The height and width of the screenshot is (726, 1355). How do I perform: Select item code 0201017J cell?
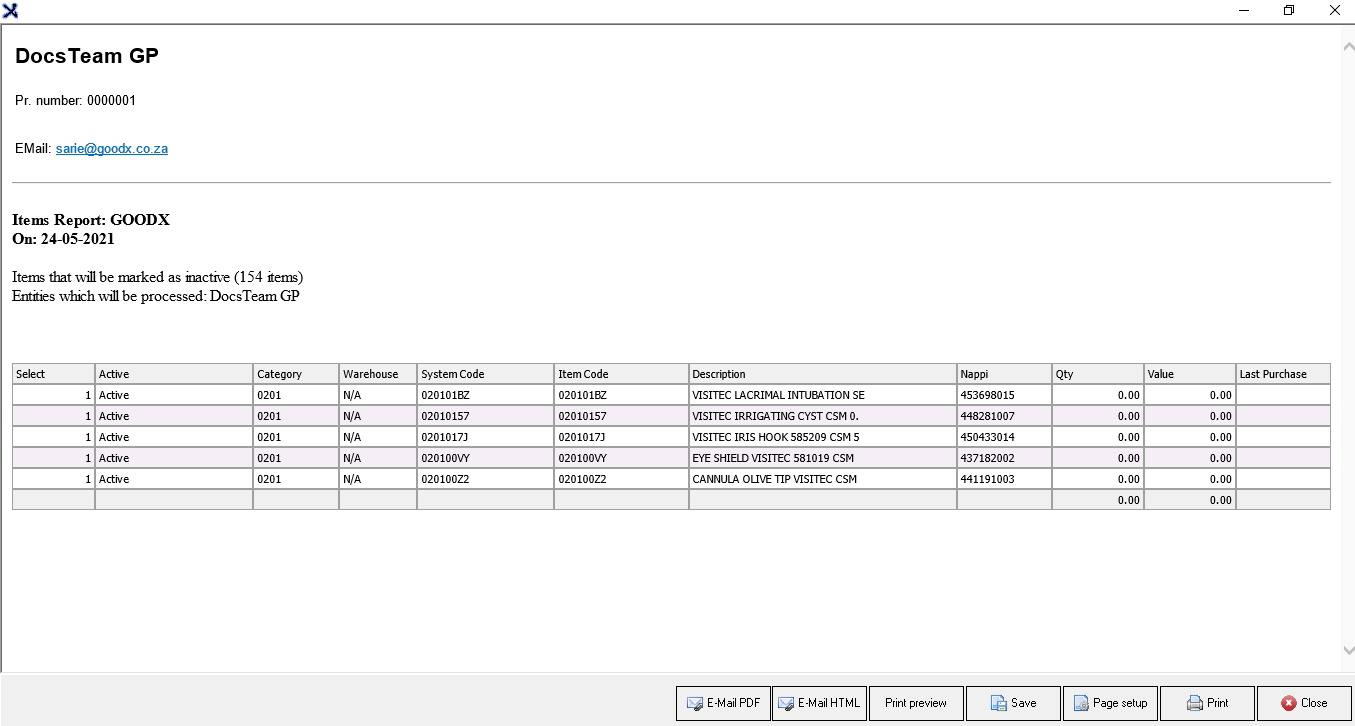pos(581,437)
